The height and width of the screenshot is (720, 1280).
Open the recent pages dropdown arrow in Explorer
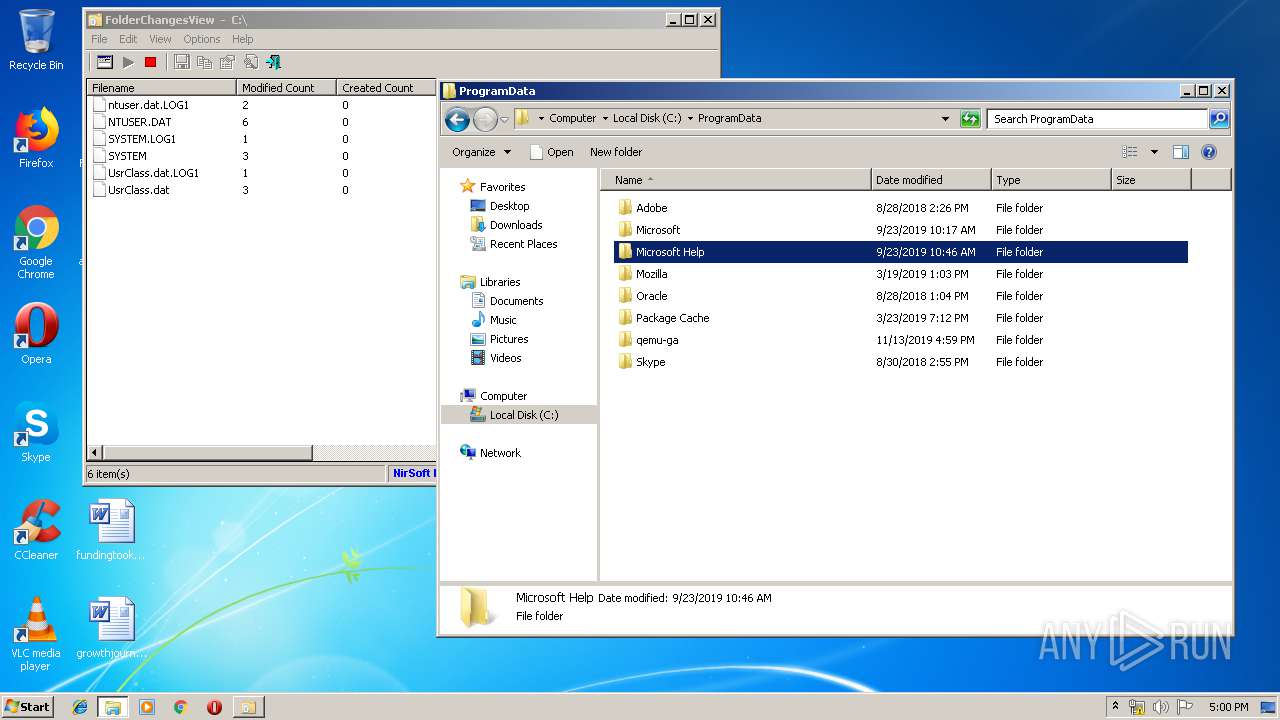pyautogui.click(x=504, y=119)
